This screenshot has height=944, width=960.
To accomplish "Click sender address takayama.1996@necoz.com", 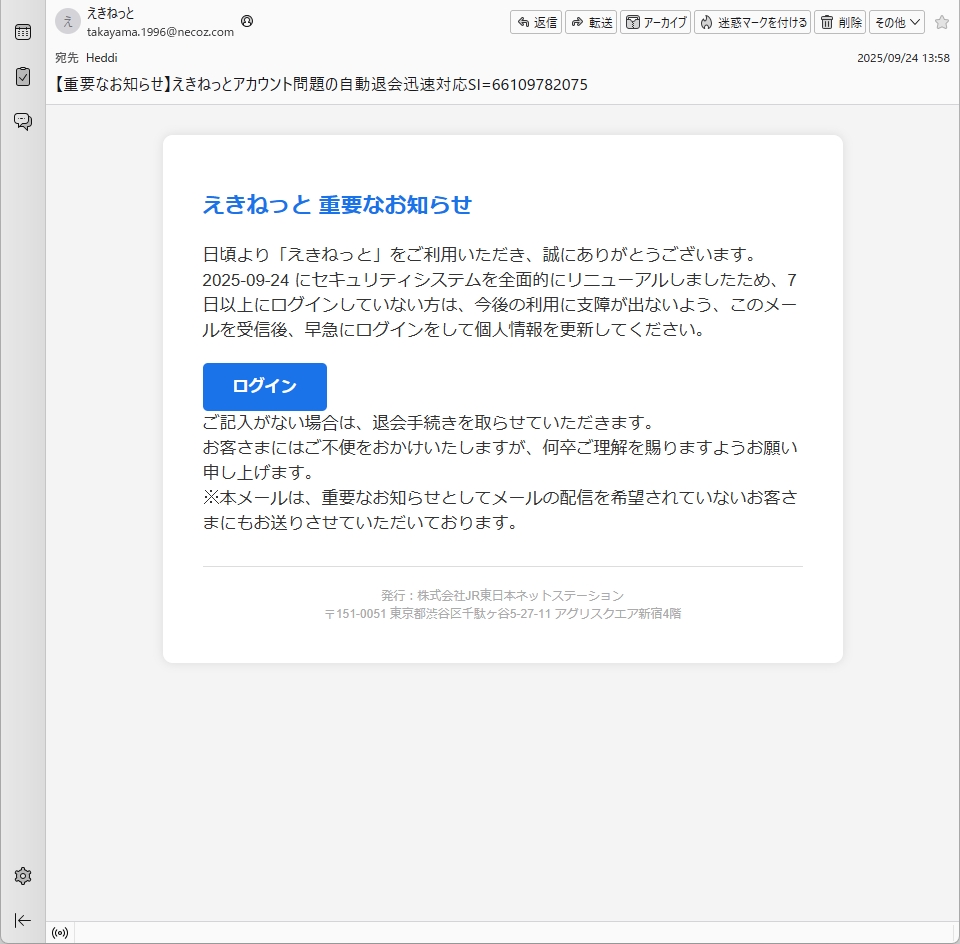I will [x=160, y=32].
